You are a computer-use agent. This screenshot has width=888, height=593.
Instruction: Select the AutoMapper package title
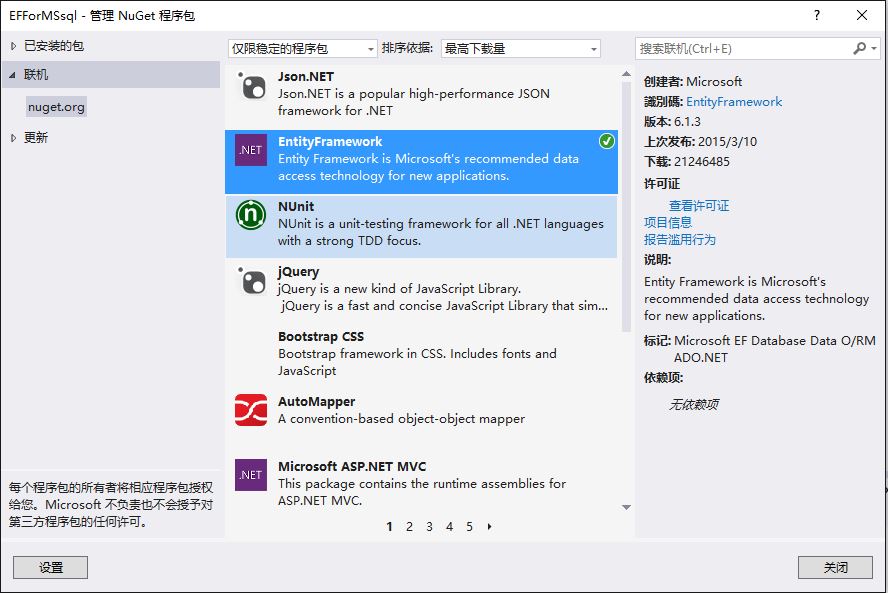tap(317, 402)
